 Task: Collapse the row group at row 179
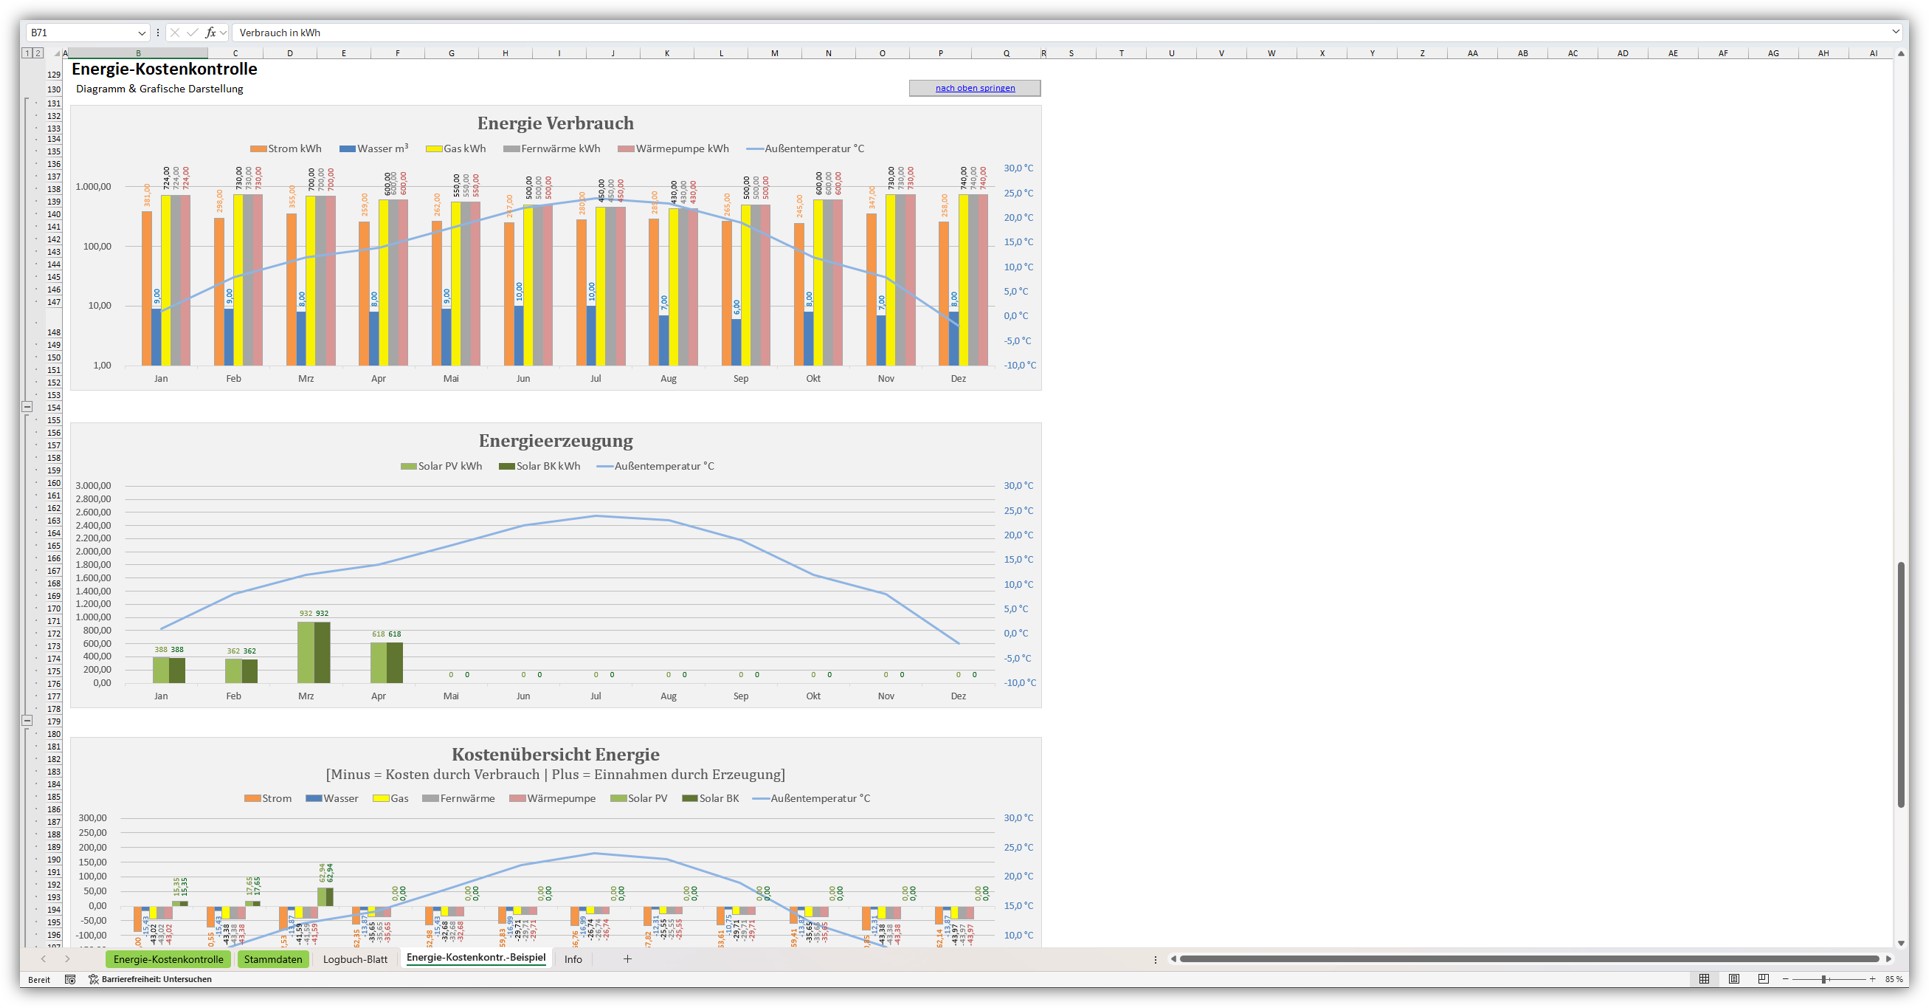[27, 721]
